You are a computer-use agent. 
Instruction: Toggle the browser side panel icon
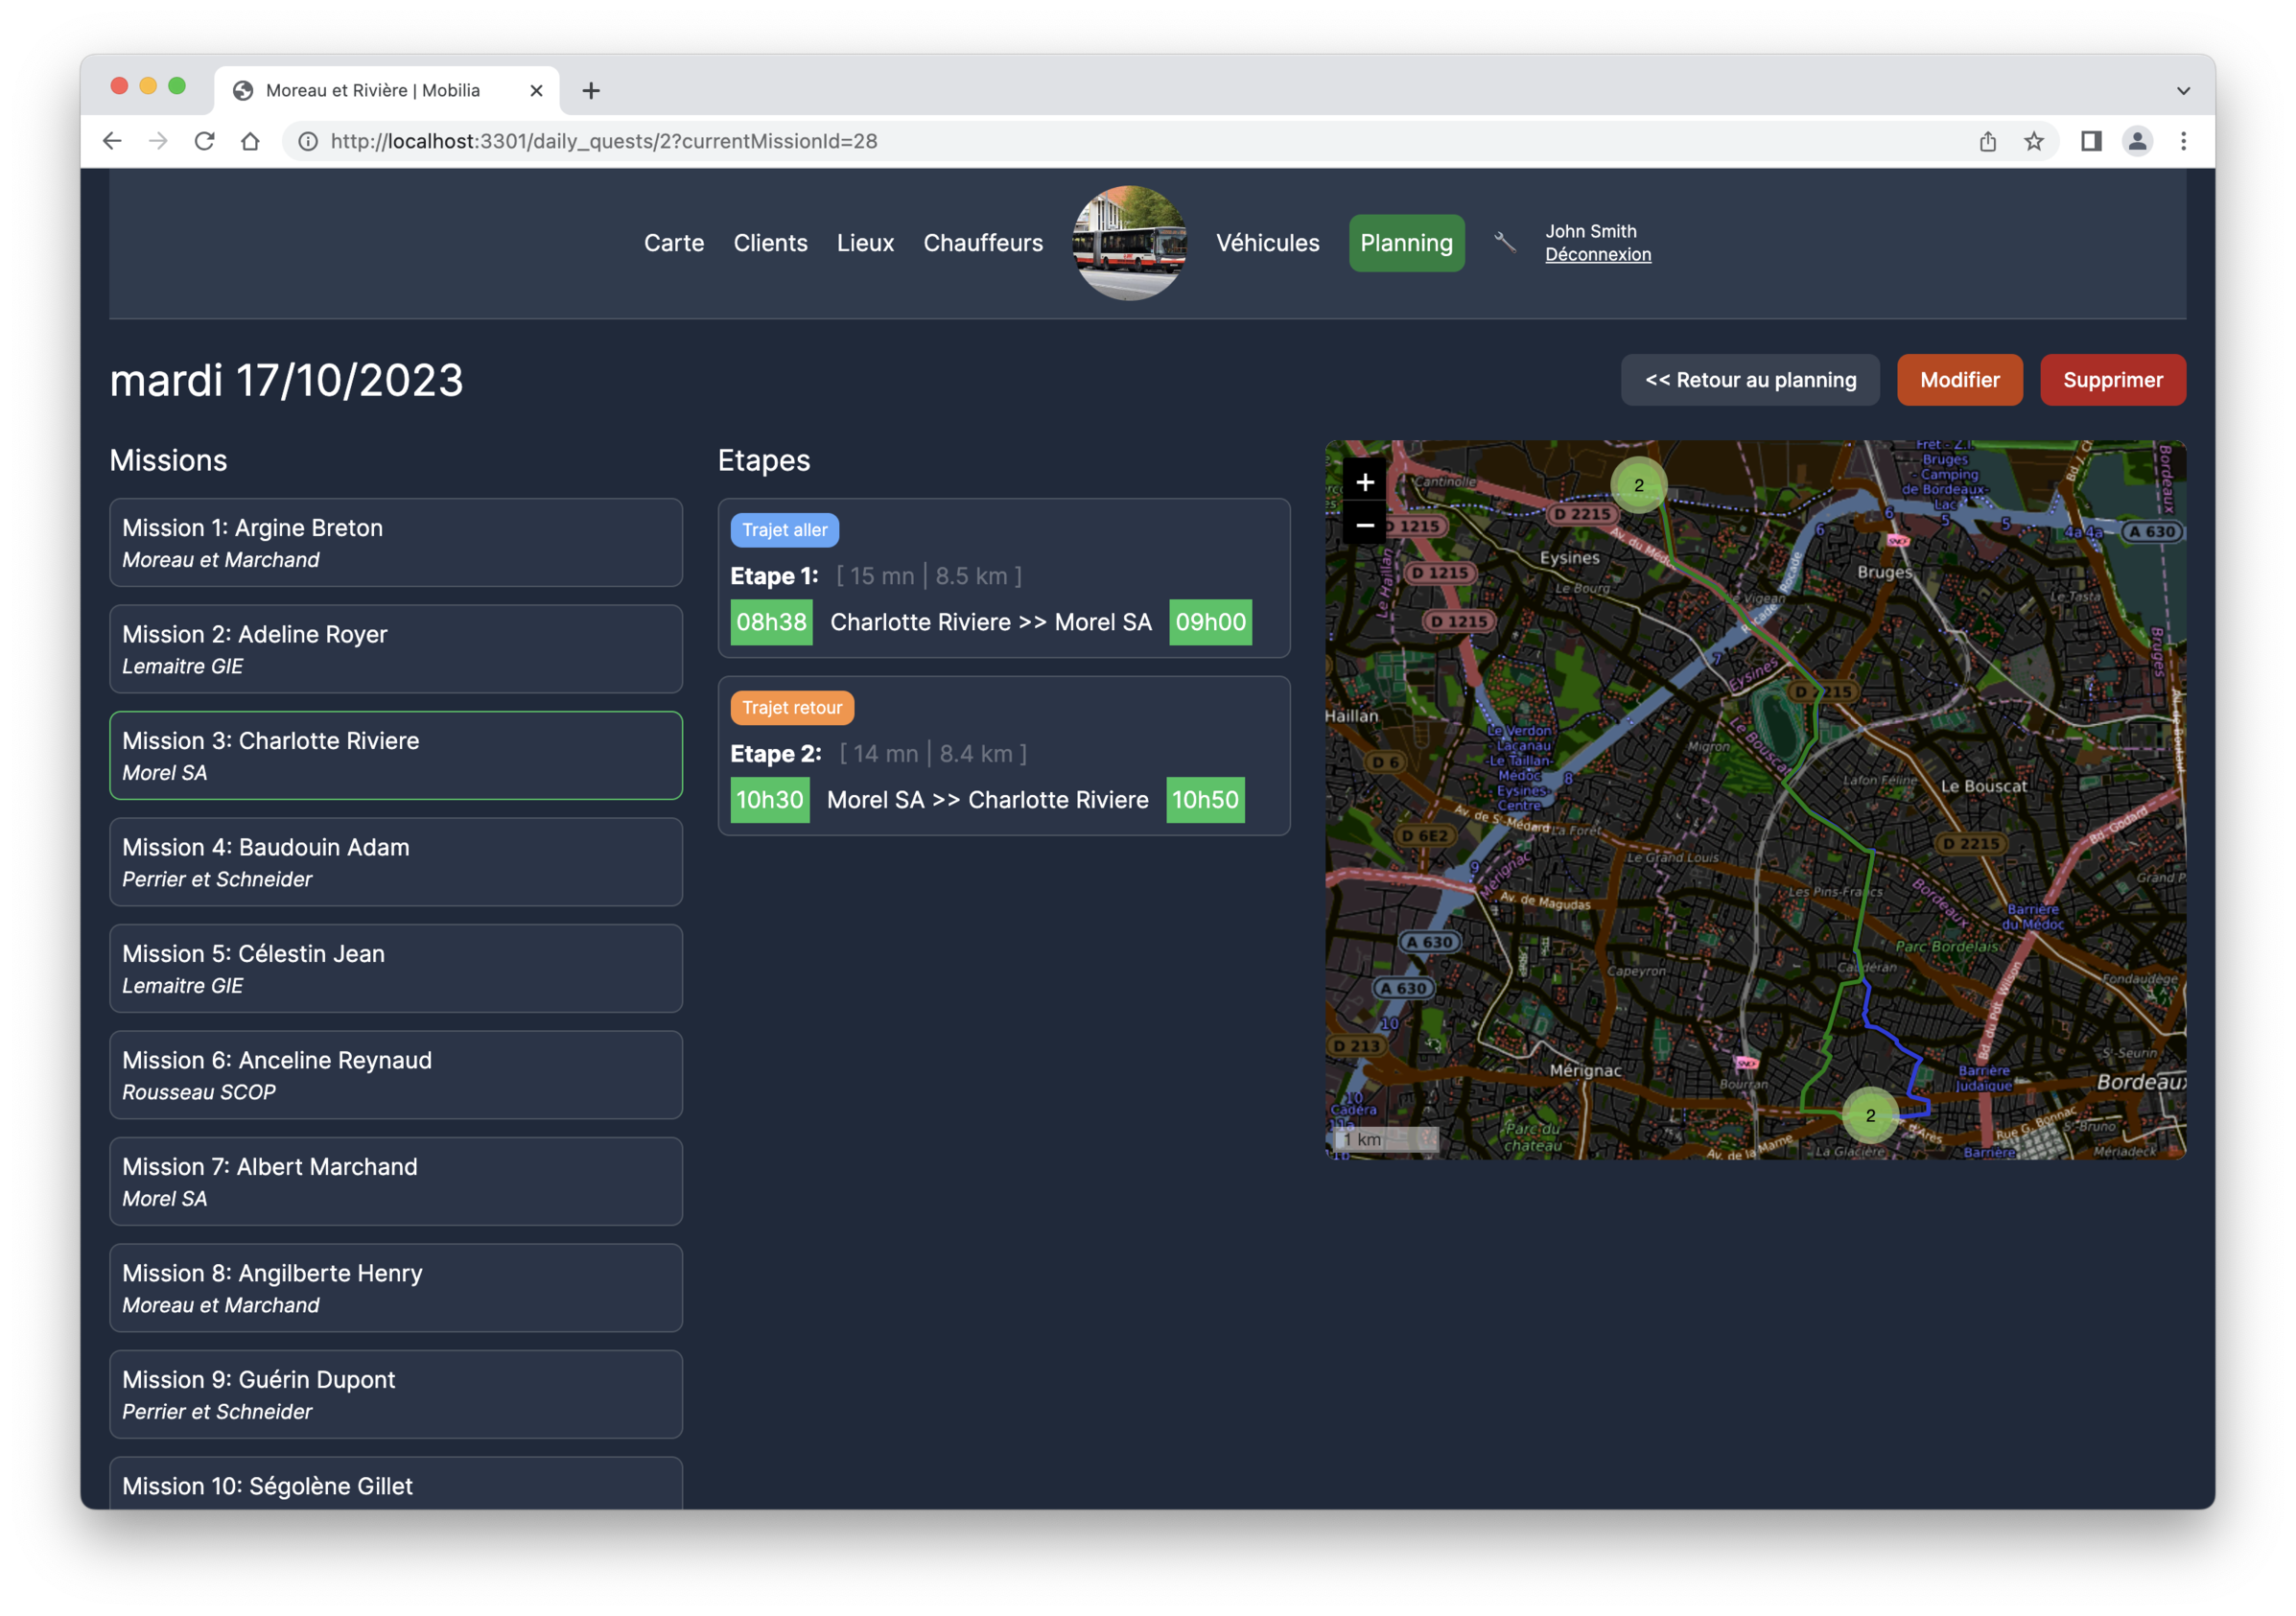(2091, 141)
